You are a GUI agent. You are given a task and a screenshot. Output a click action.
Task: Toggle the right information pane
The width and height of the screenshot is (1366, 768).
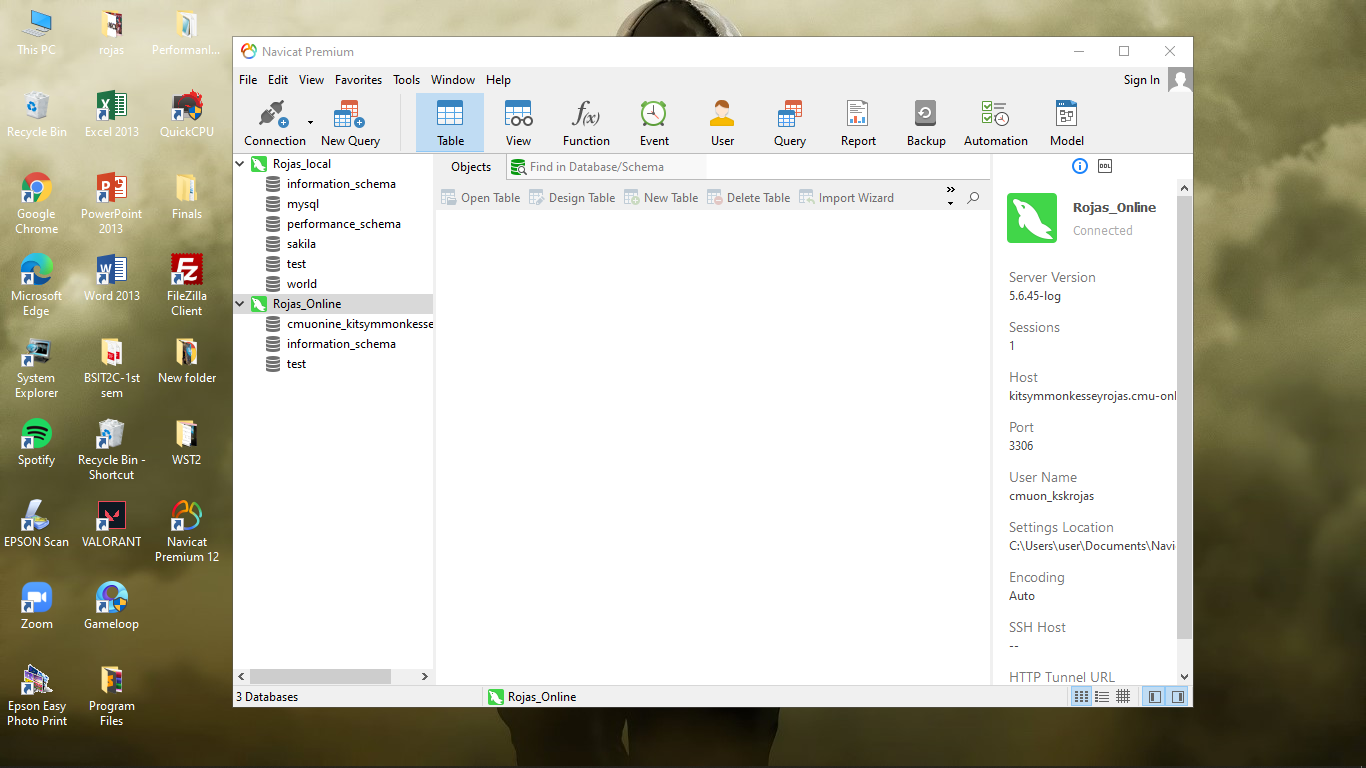pyautogui.click(x=1178, y=697)
